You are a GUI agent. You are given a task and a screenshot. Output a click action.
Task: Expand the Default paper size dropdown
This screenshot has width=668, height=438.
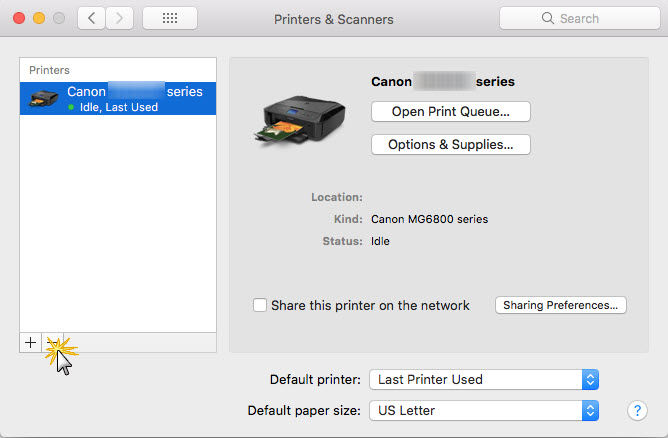tap(484, 410)
